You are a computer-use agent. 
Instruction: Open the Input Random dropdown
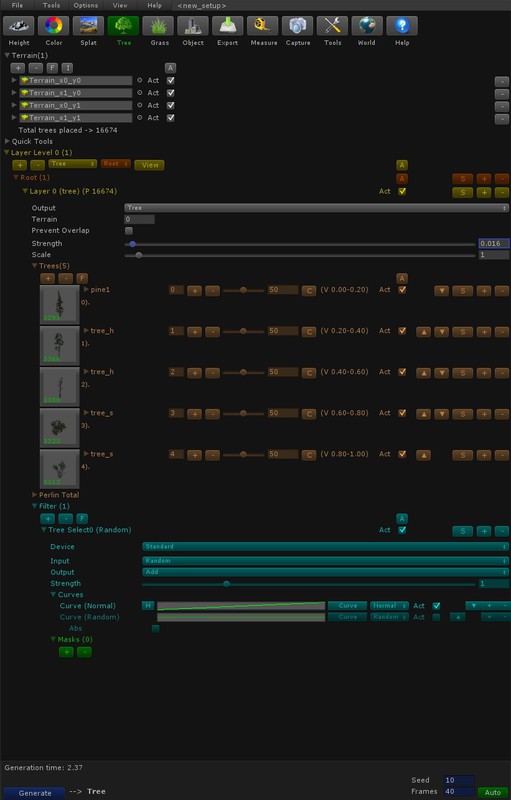325,561
